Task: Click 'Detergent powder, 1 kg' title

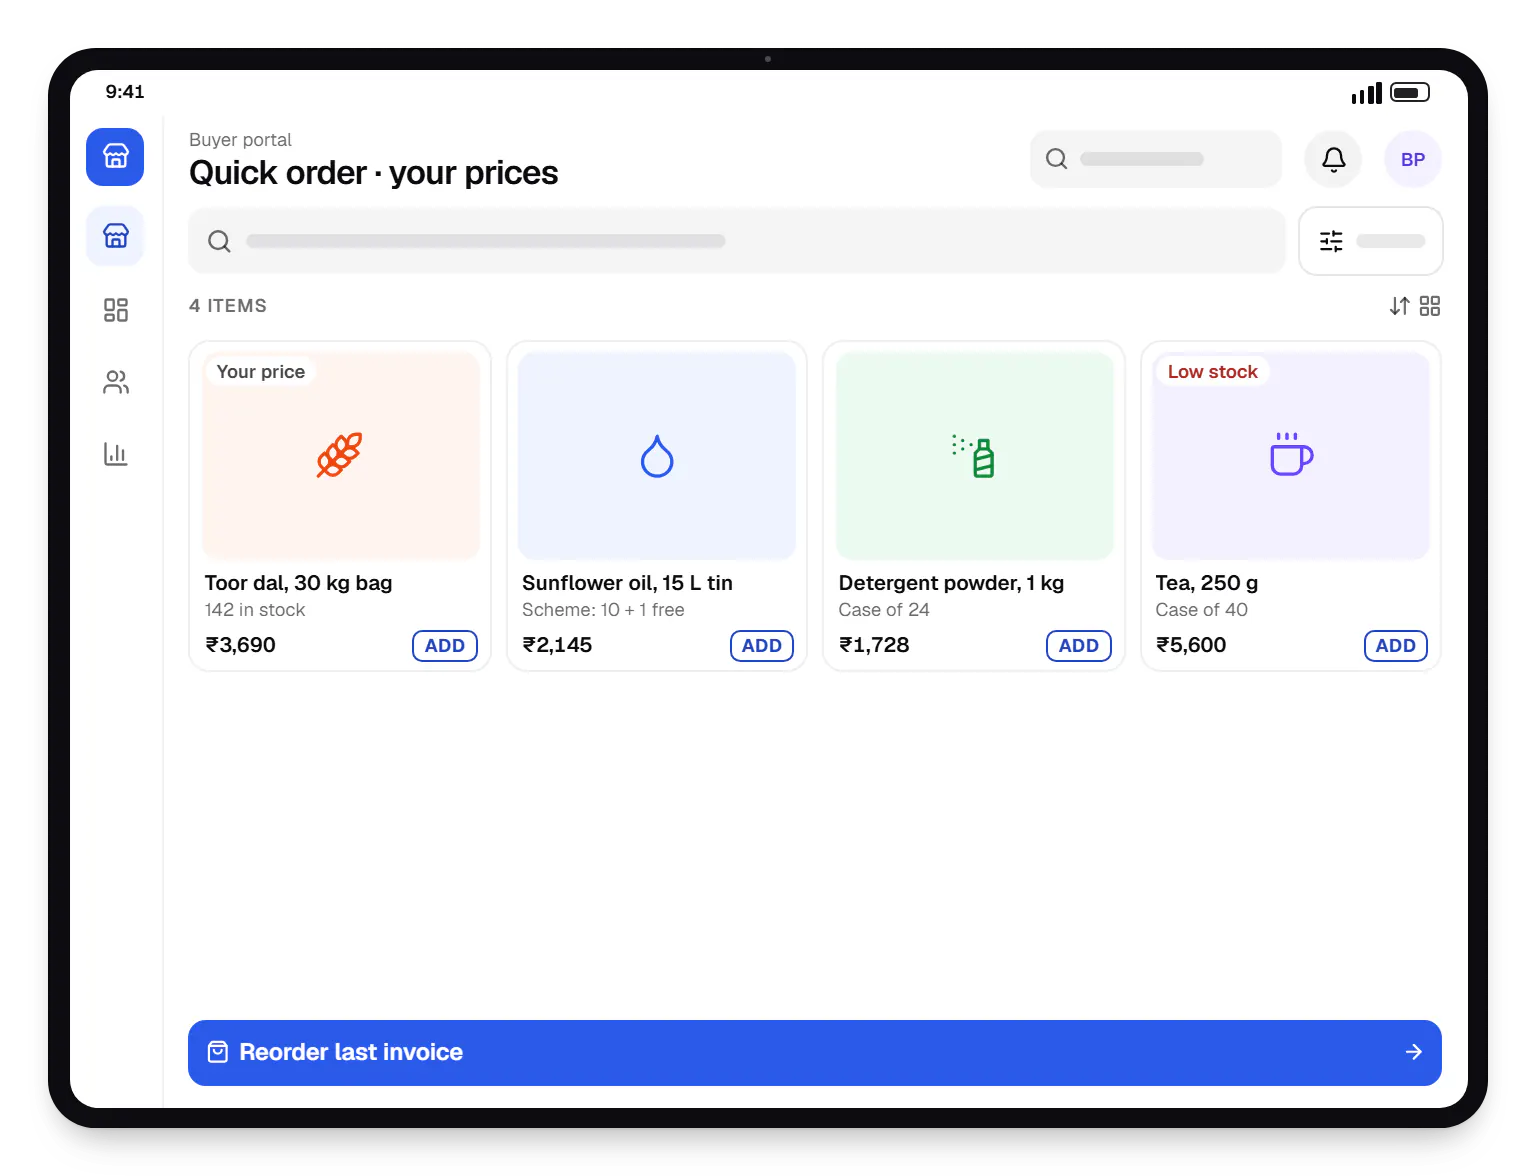Action: 951,583
